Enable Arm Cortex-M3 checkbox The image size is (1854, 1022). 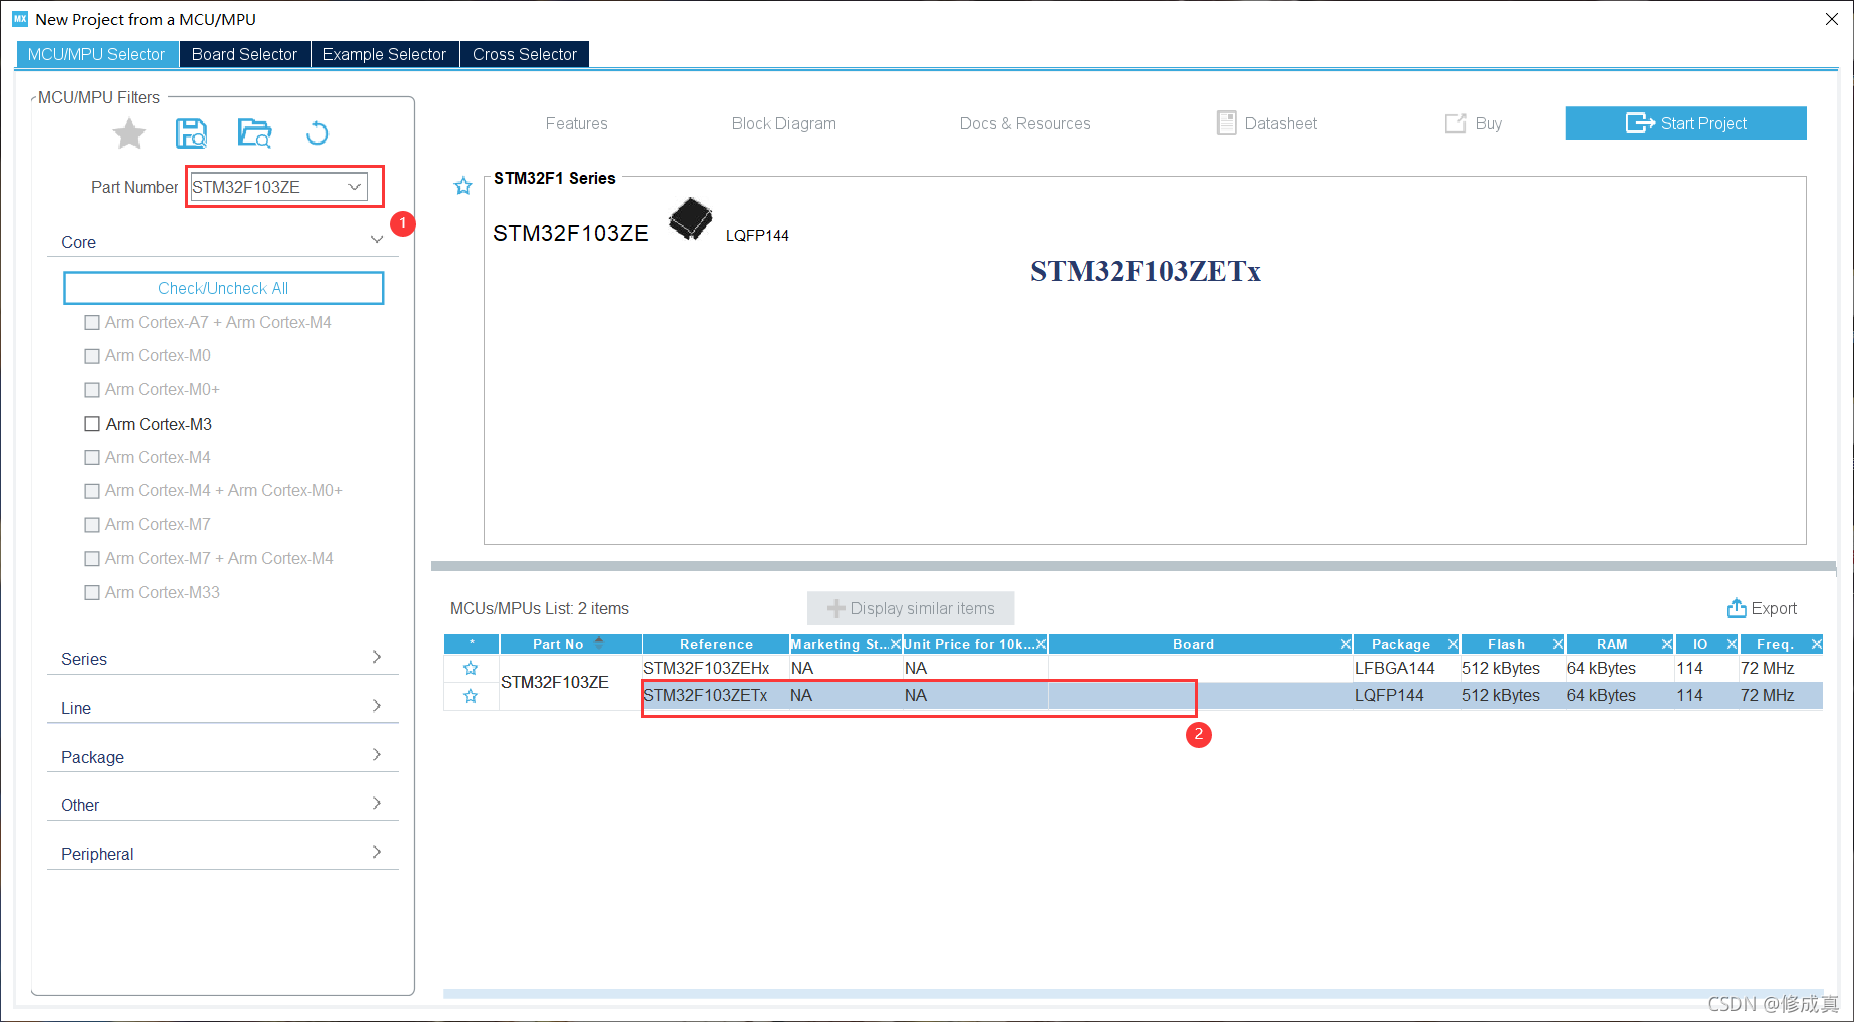click(92, 424)
